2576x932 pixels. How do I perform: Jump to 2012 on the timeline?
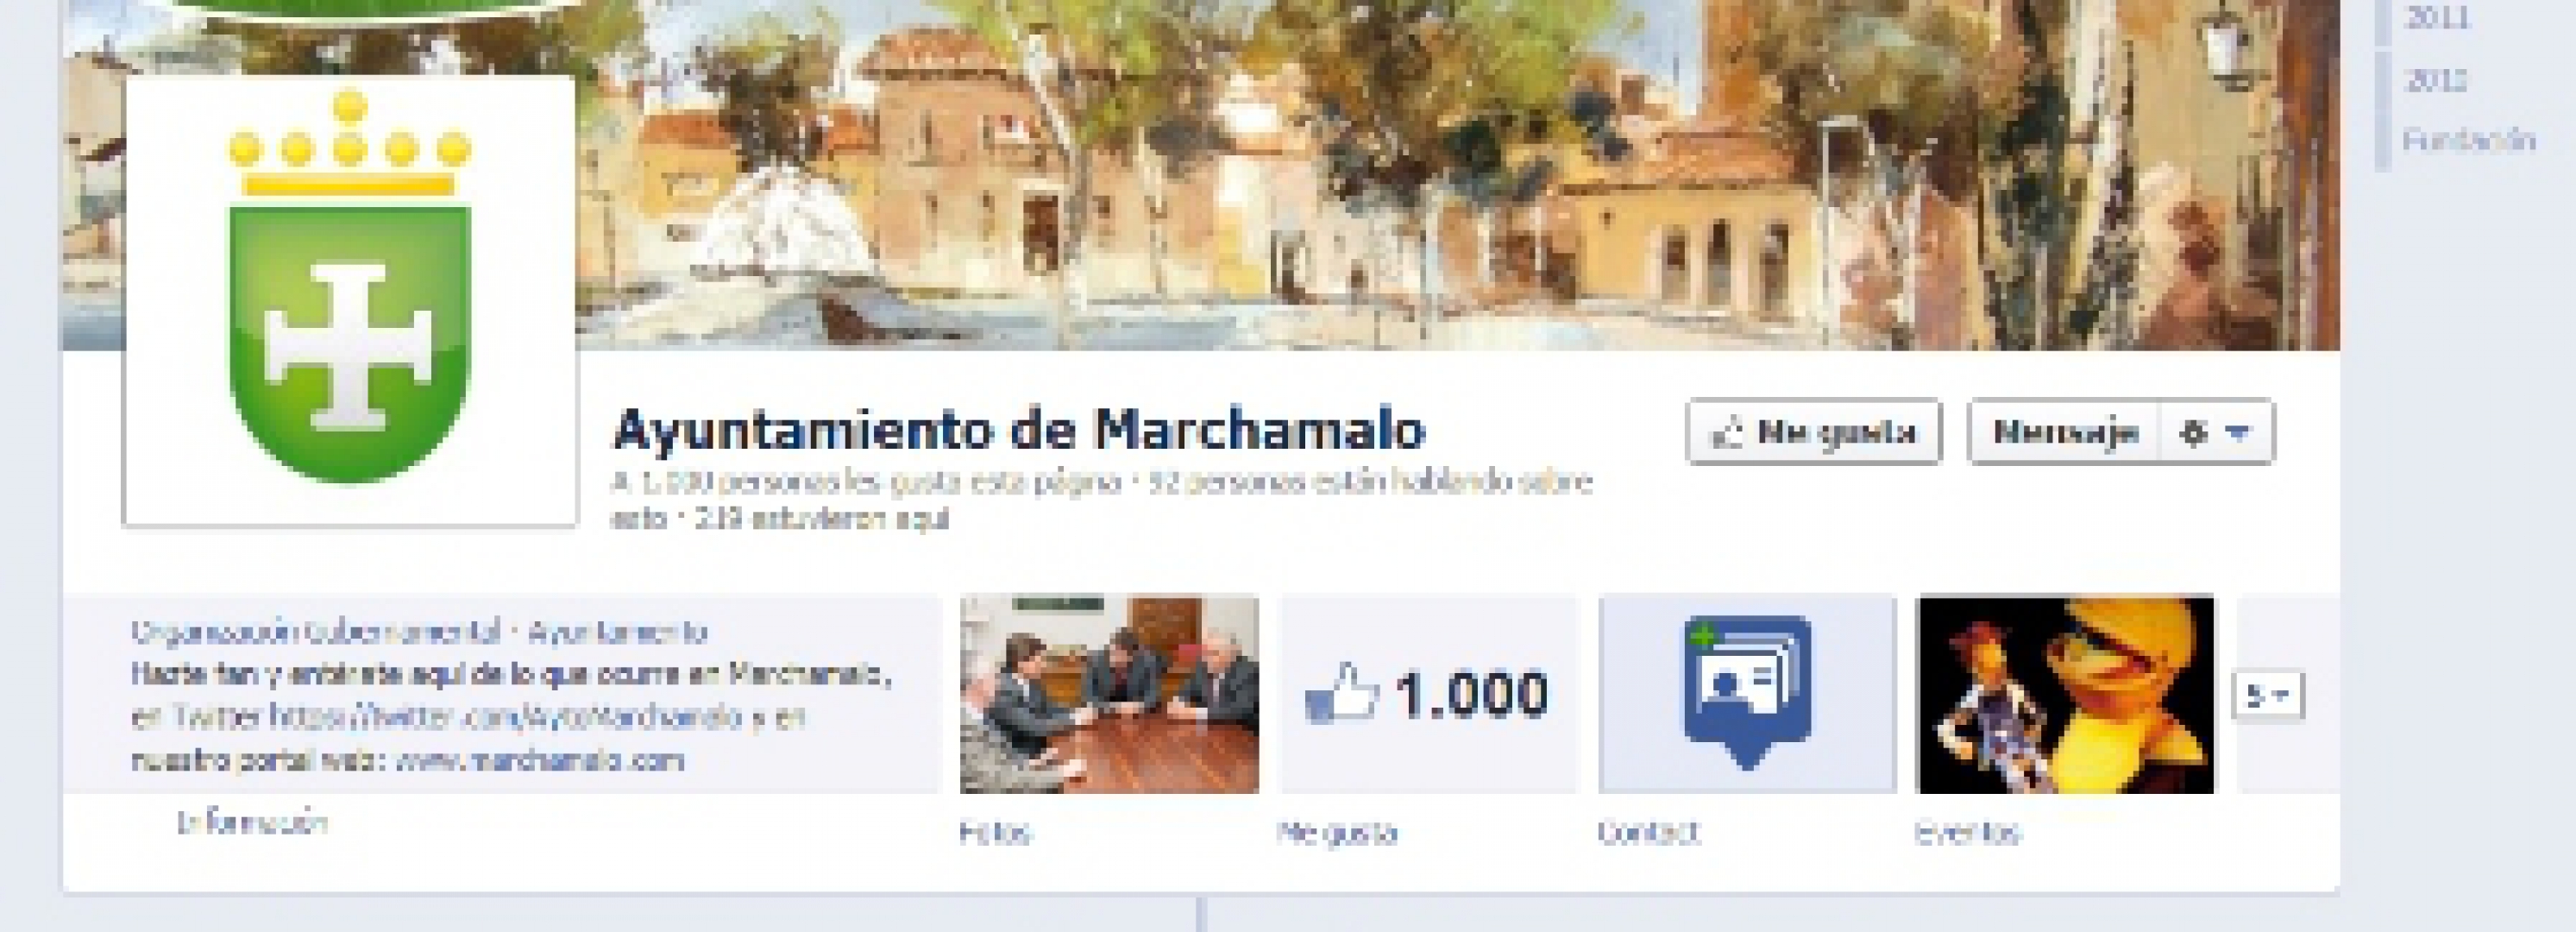(x=2435, y=79)
